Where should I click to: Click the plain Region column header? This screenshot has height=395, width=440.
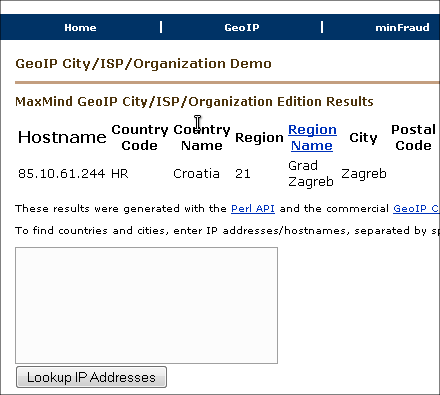tap(259, 138)
